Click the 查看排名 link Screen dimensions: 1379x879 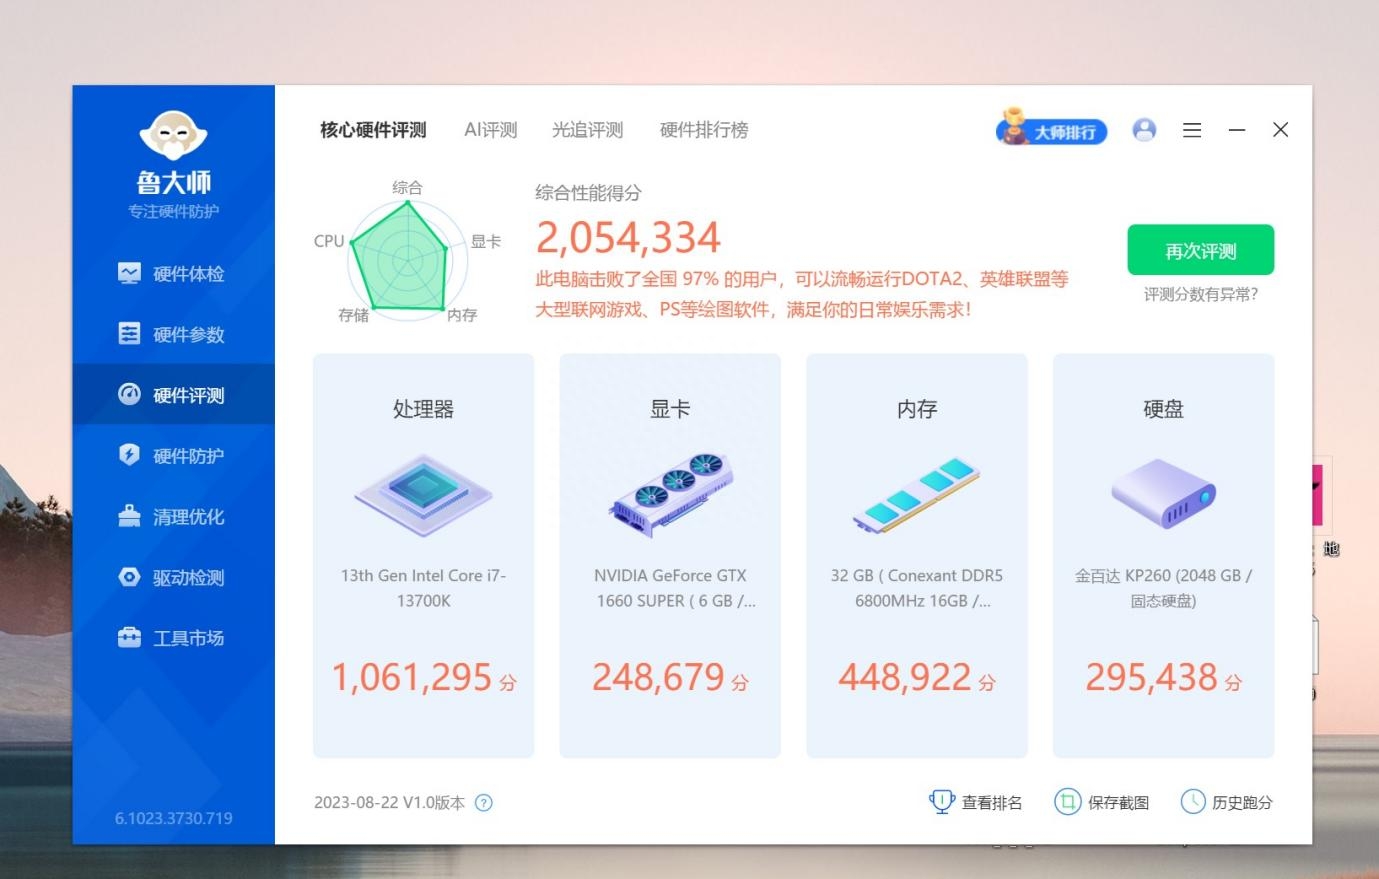tap(992, 803)
